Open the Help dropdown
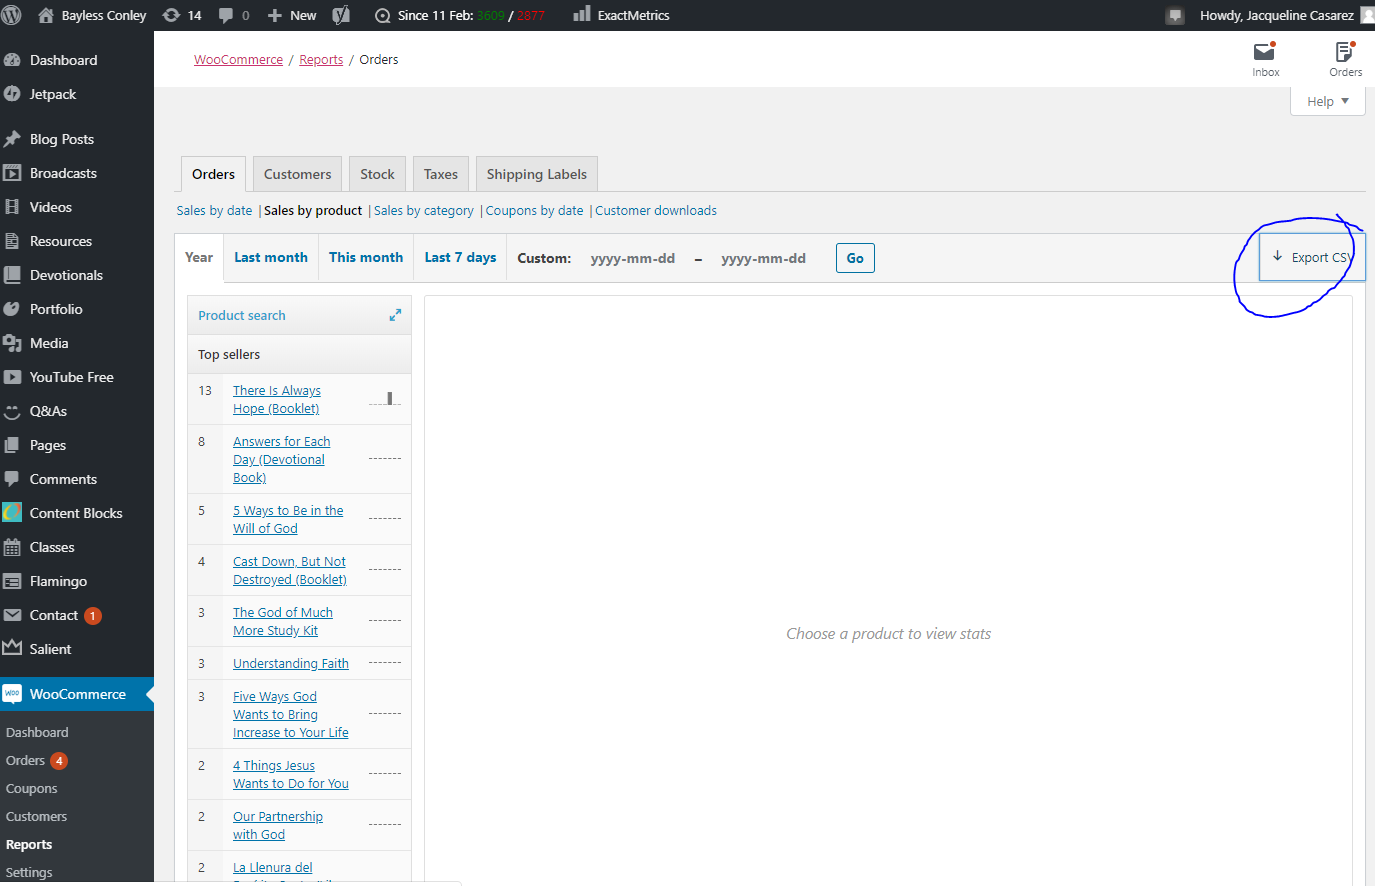 1327,101
